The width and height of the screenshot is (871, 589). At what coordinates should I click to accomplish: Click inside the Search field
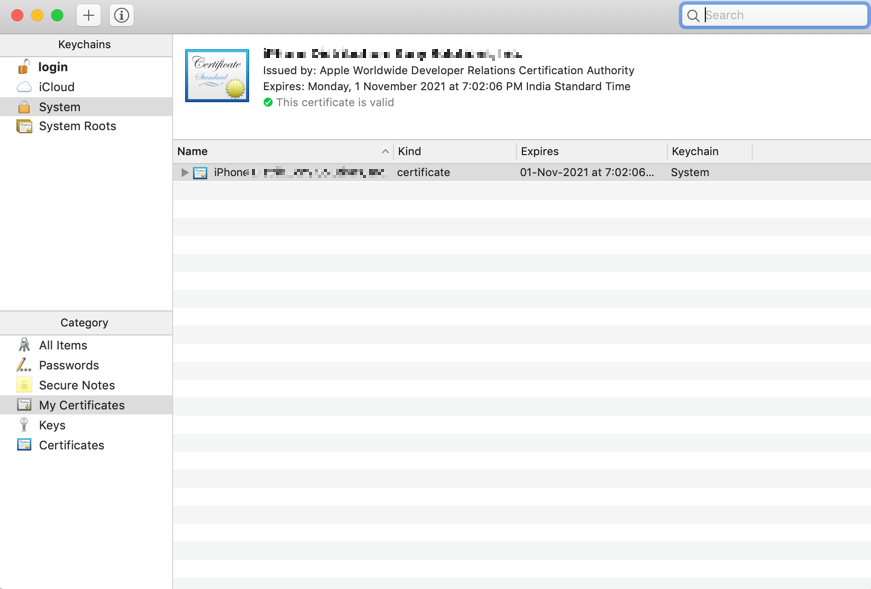pyautogui.click(x=775, y=15)
